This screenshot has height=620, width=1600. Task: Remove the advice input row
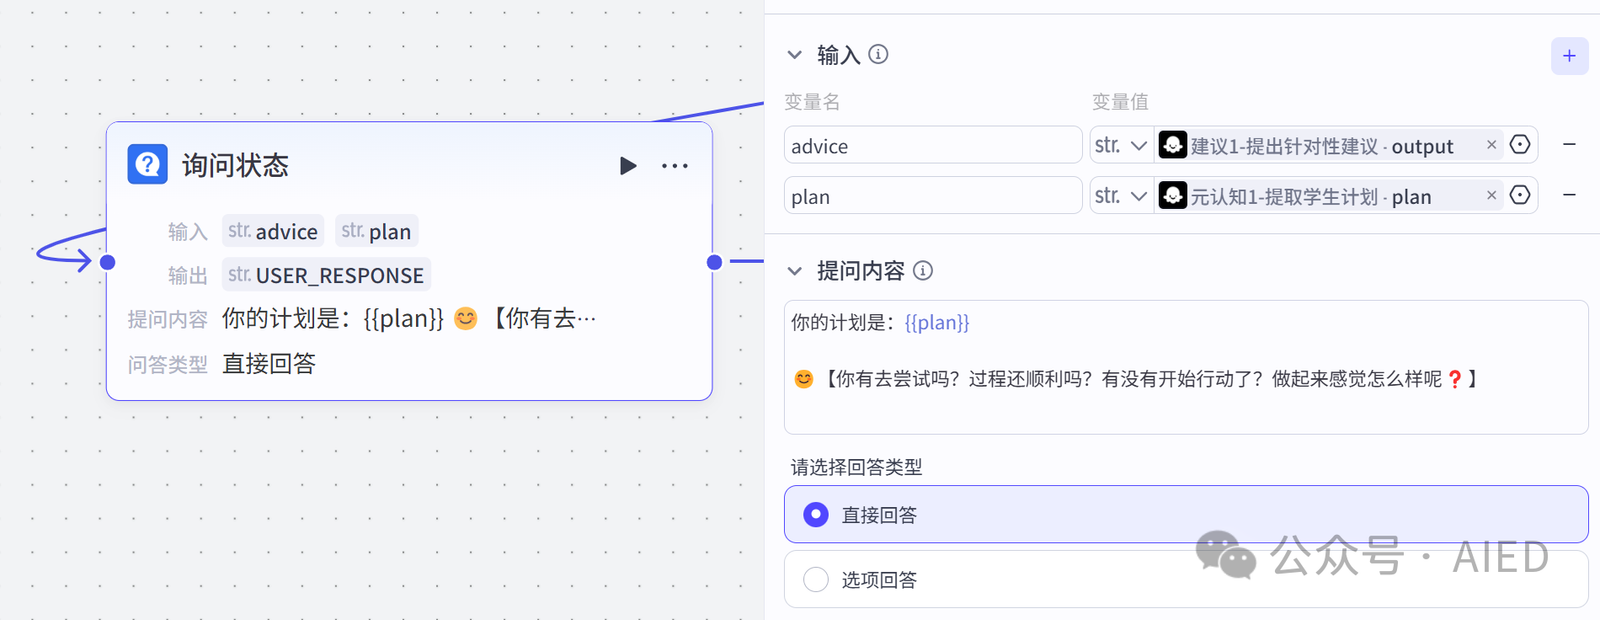pyautogui.click(x=1569, y=145)
